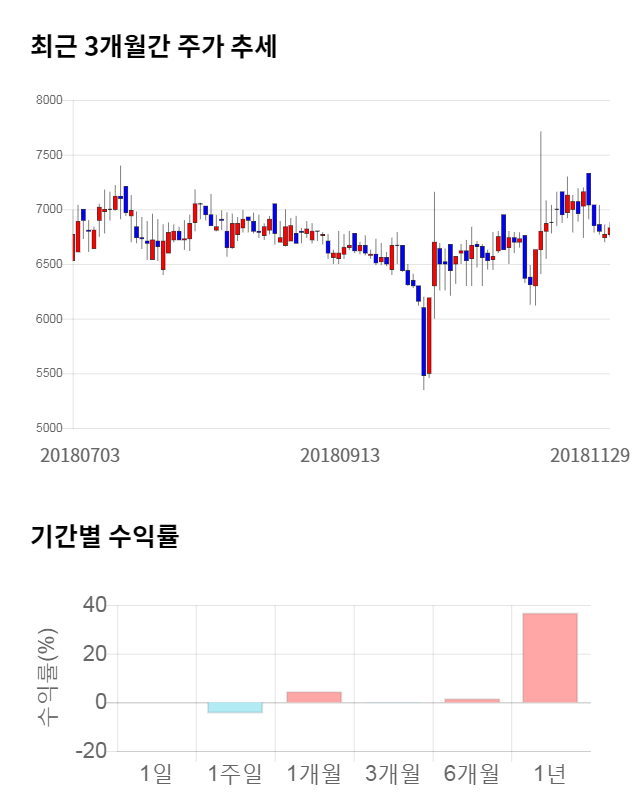Click the -20 tick on return axis

coord(93,751)
